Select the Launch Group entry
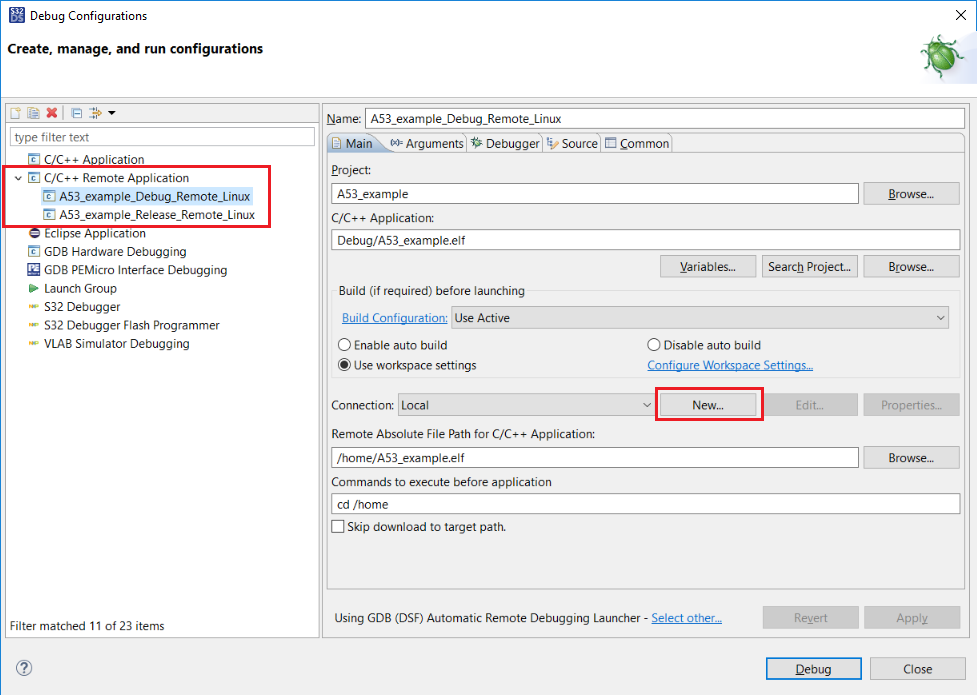The height and width of the screenshot is (695, 977). pos(80,288)
